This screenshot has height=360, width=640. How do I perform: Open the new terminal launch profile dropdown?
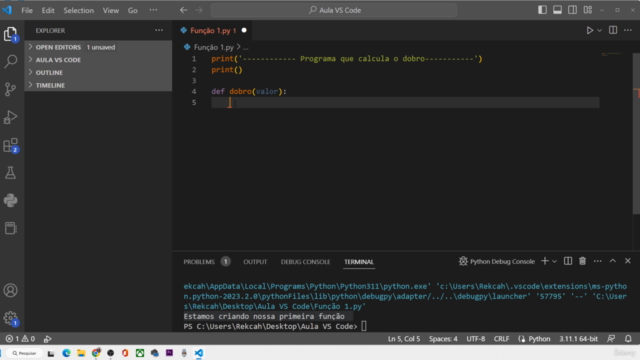tap(554, 261)
